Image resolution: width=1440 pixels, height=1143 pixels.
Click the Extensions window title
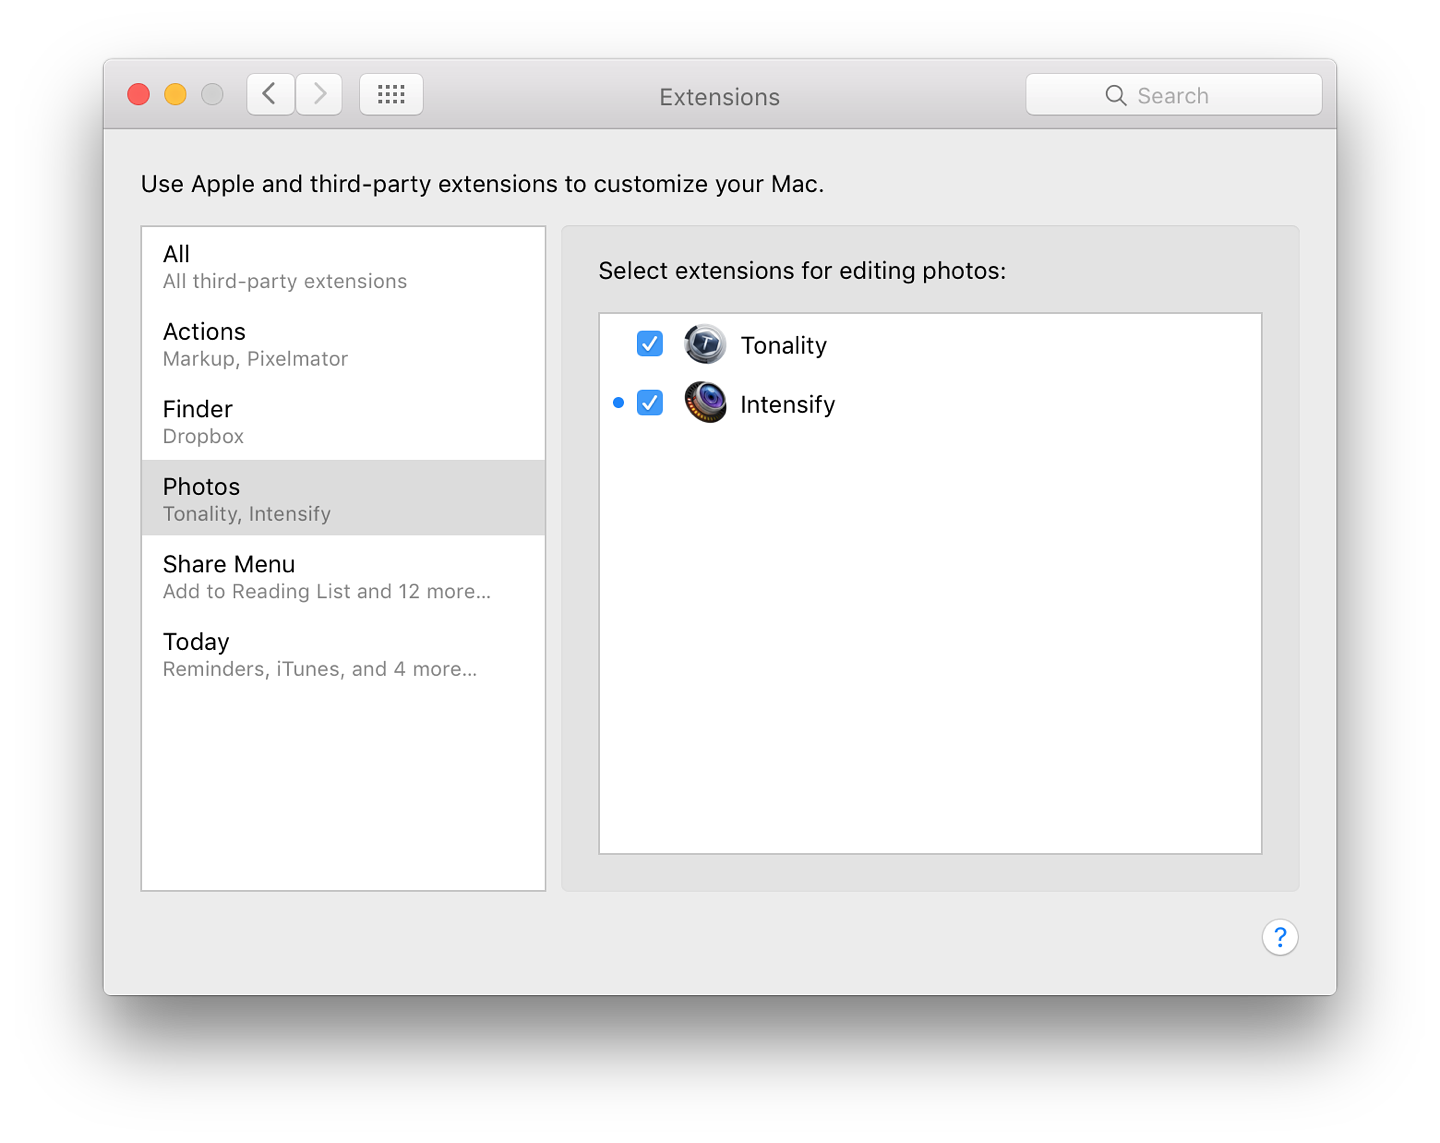point(720,97)
